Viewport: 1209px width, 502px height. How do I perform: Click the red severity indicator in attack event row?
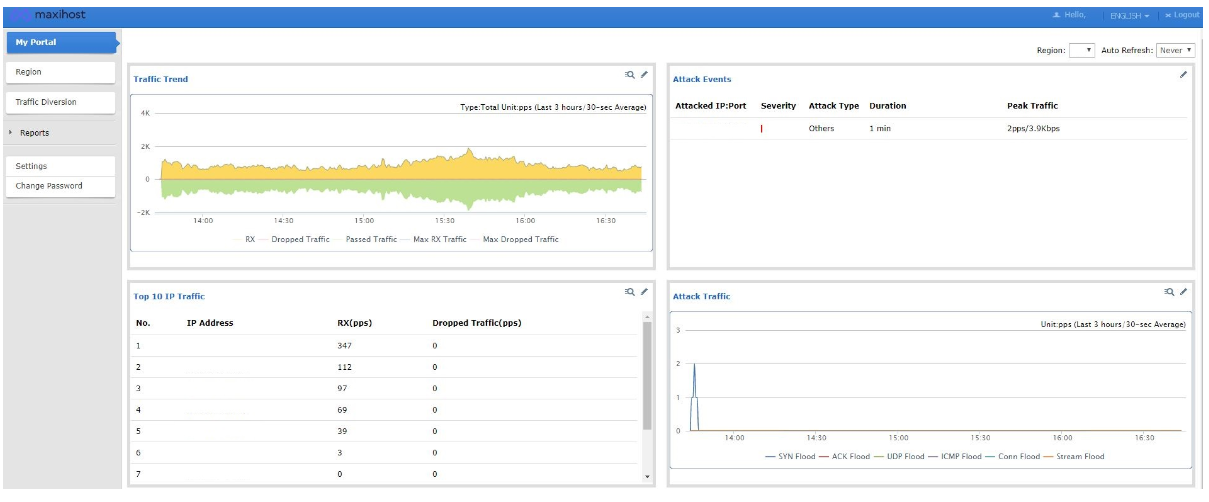click(x=761, y=128)
